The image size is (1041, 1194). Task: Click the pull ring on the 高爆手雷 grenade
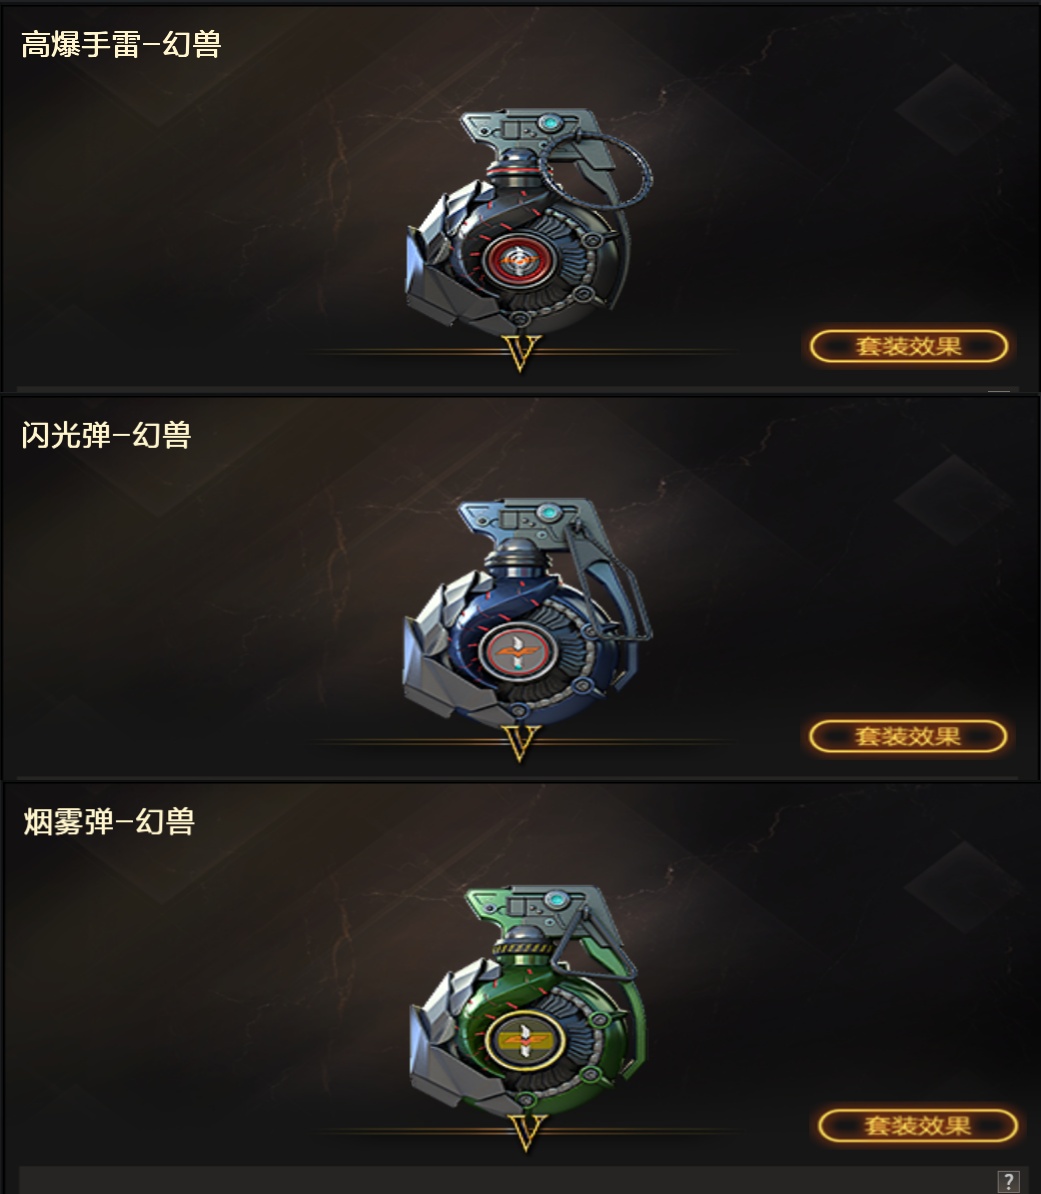tap(596, 170)
